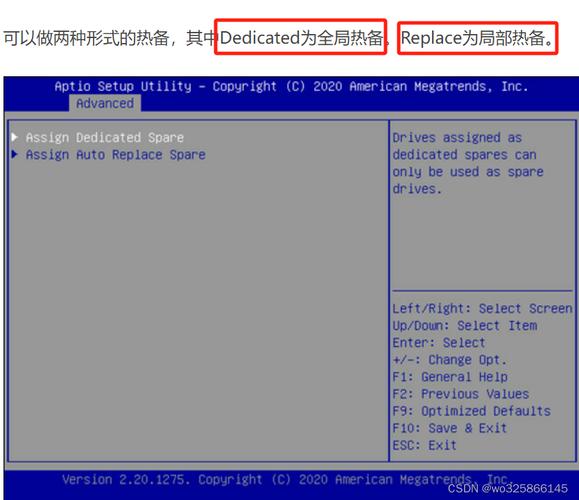Click 'Replace为局部热备' text in the article
The width and height of the screenshot is (579, 500).
(473, 38)
